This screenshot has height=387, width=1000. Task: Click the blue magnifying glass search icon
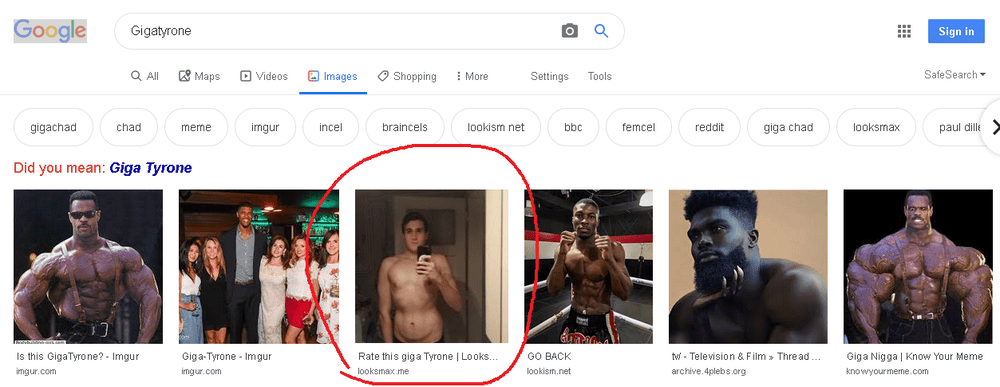point(601,31)
